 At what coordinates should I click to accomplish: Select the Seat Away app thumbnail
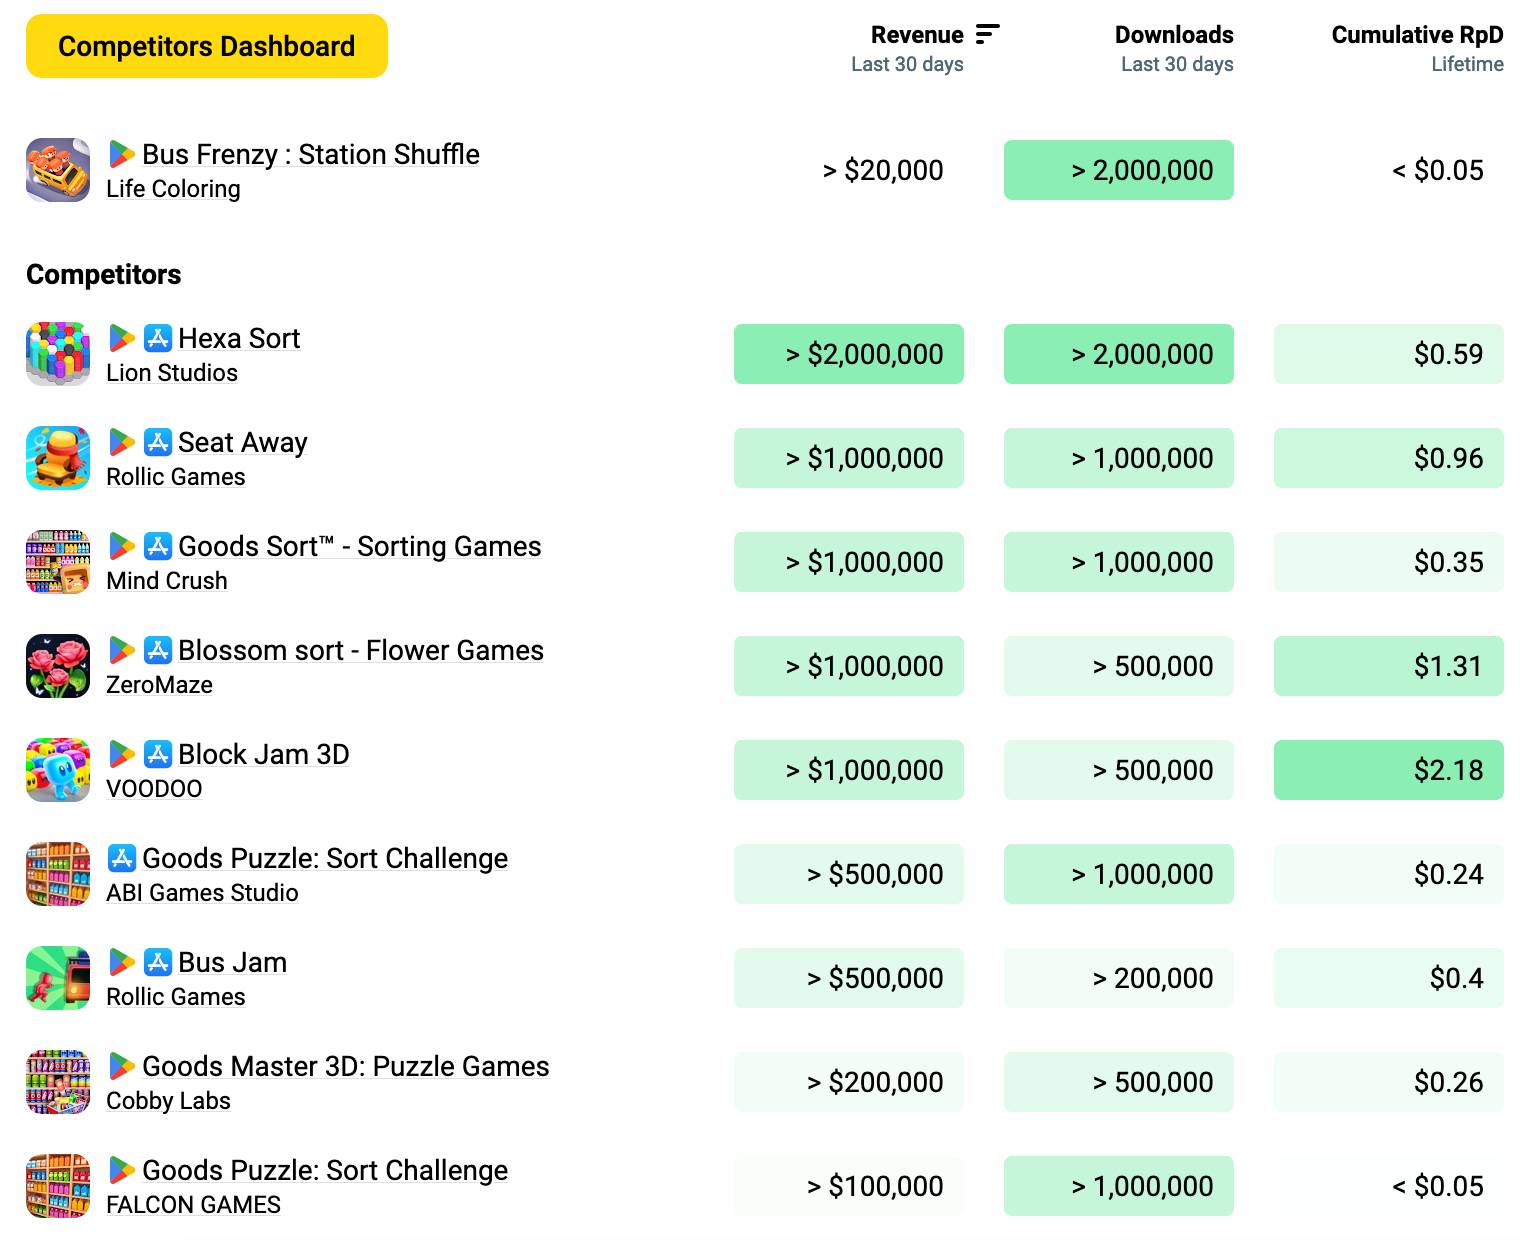58,458
